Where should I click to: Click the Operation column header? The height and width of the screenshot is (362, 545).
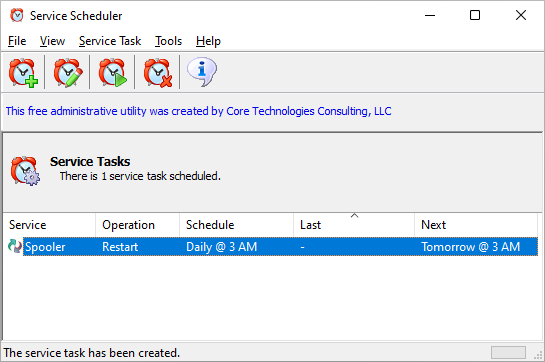pyautogui.click(x=137, y=225)
